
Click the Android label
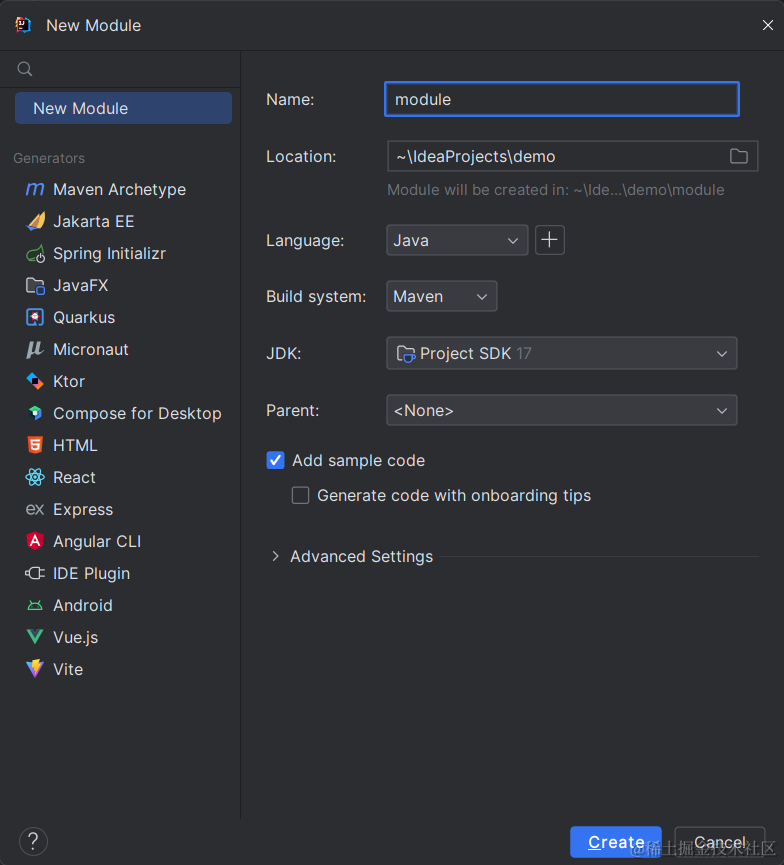(x=83, y=605)
